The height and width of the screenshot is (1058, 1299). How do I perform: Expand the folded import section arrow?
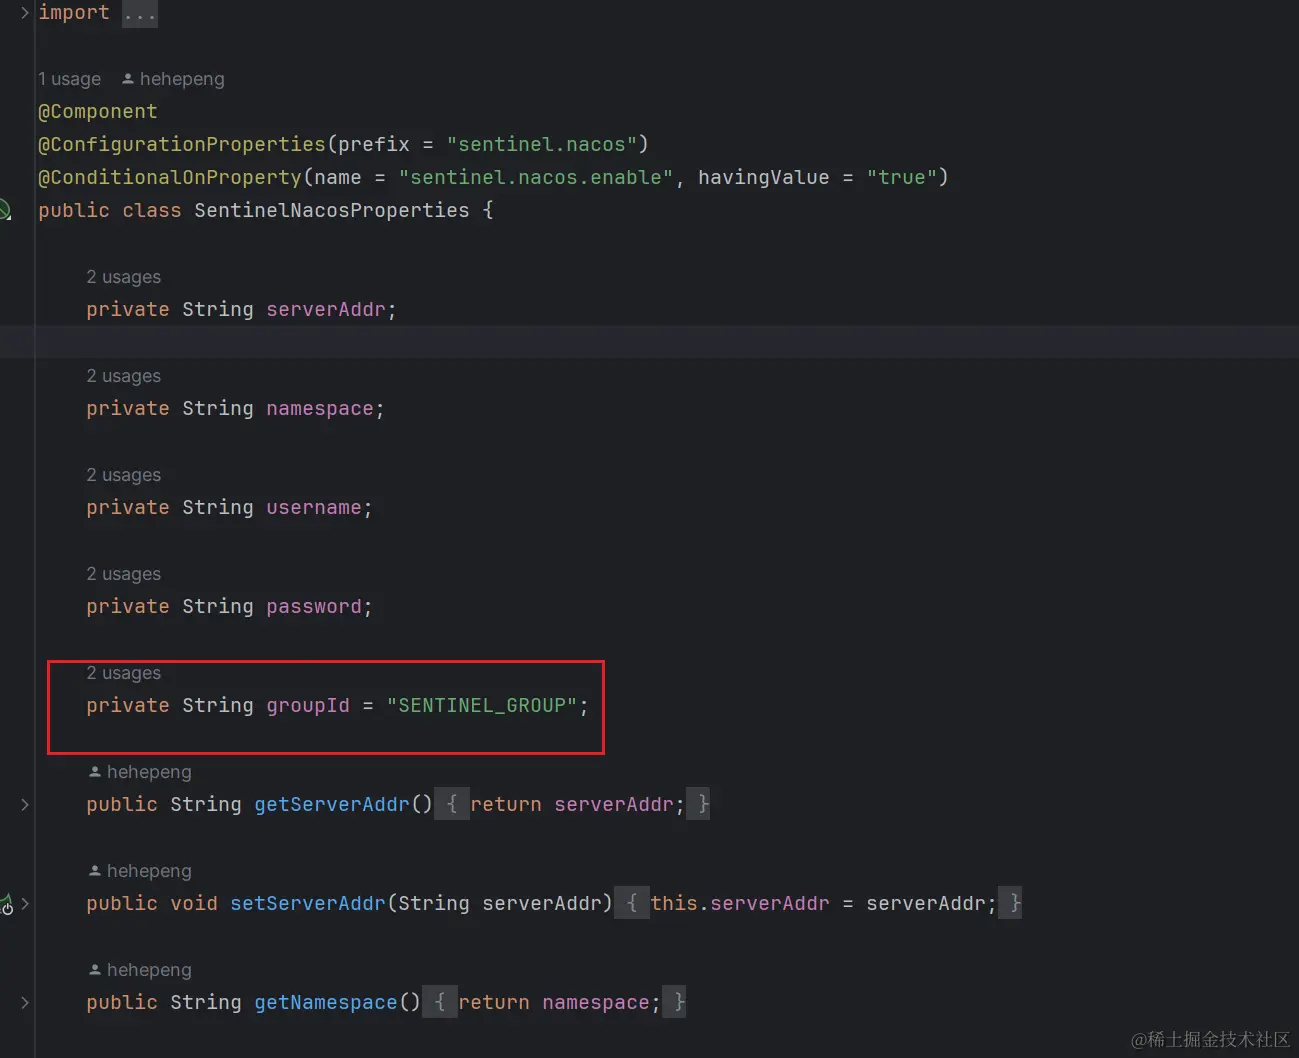(24, 13)
